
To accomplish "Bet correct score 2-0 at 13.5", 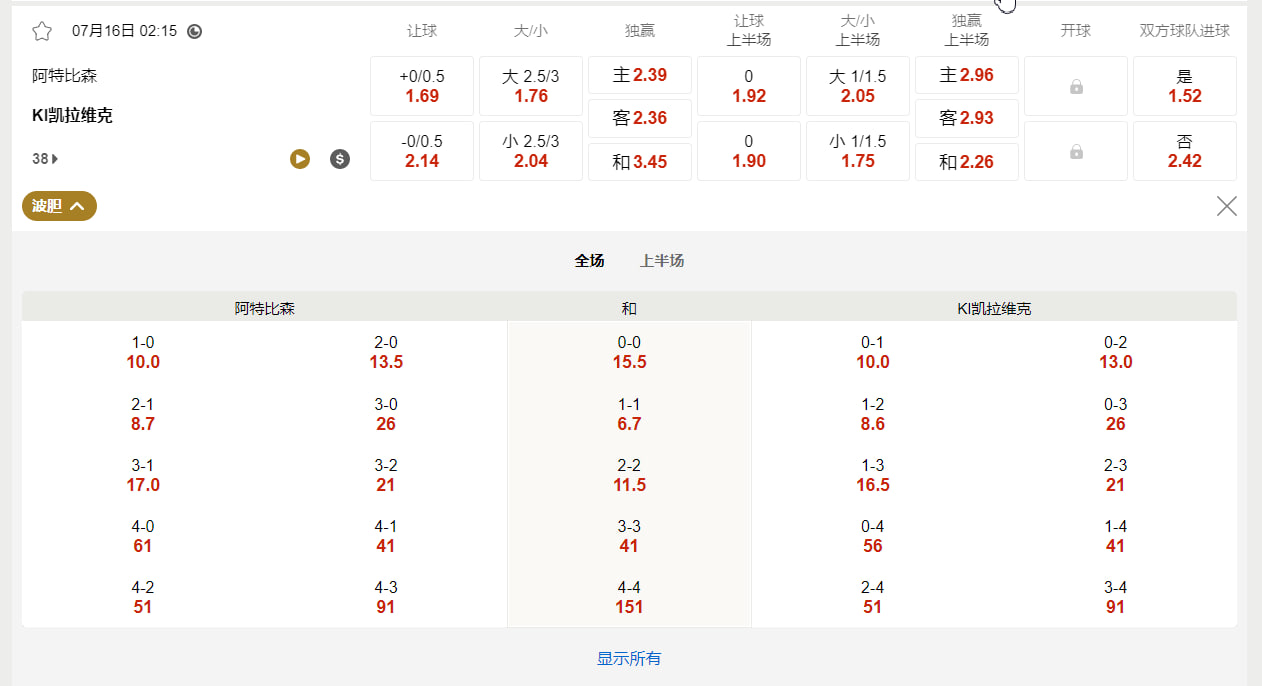I will [x=386, y=352].
